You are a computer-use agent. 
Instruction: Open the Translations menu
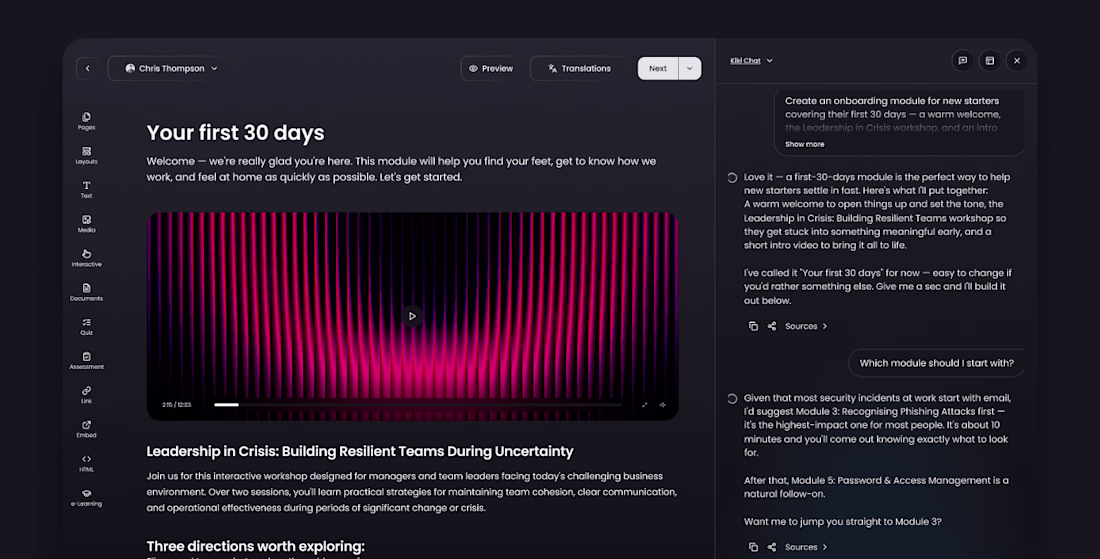(x=579, y=69)
